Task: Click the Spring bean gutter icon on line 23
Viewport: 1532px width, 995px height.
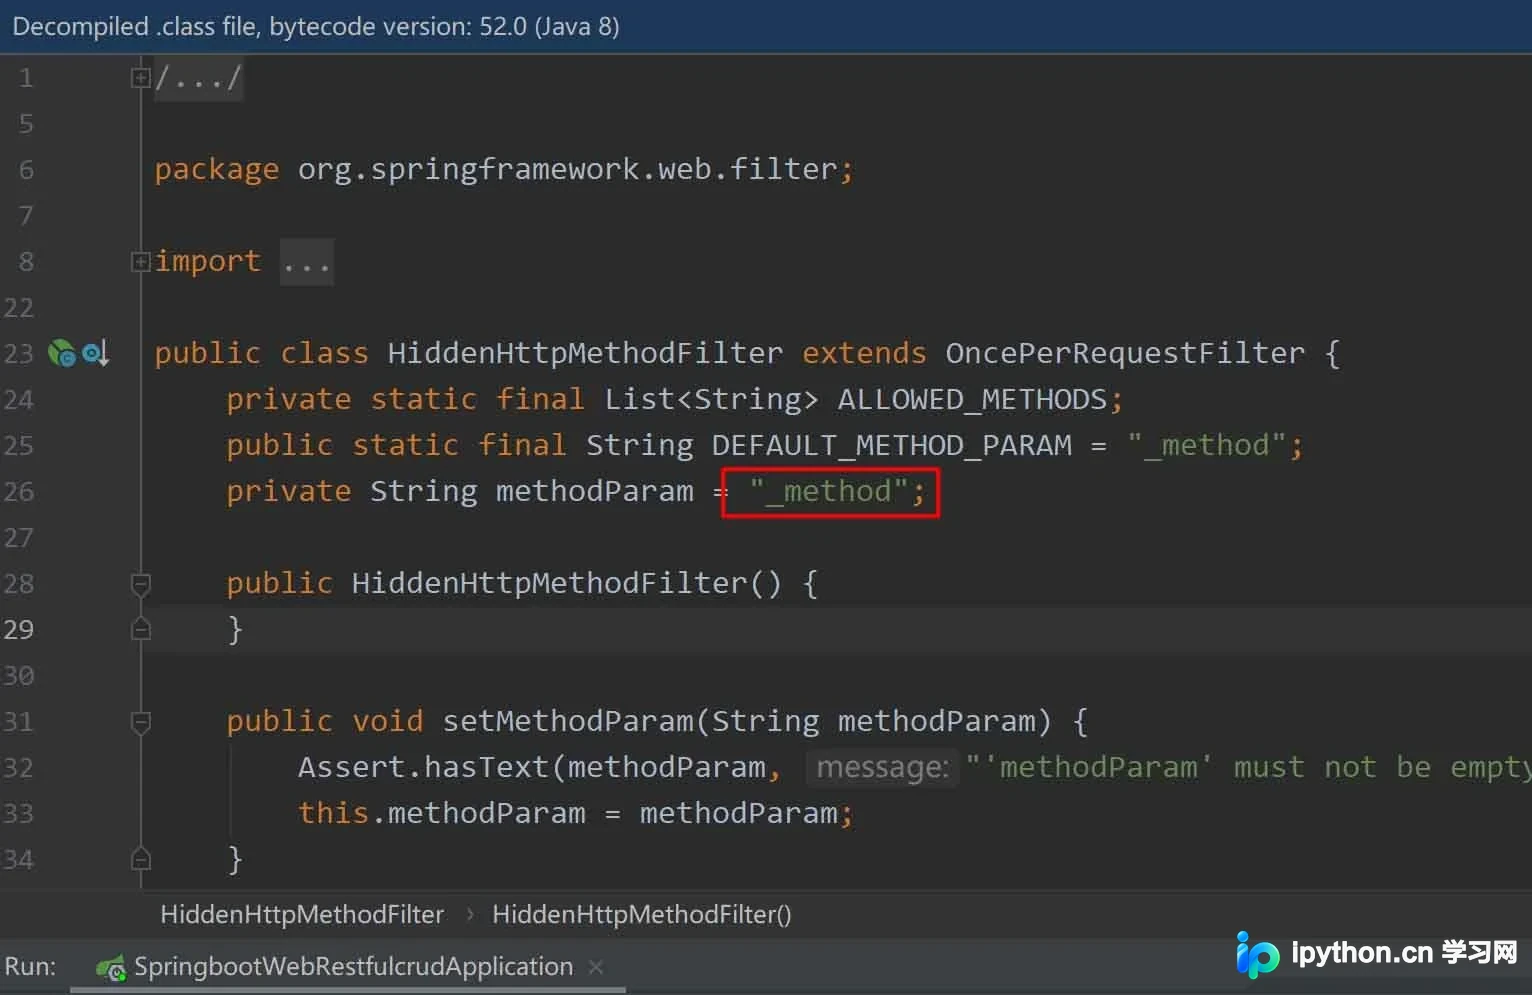Action: coord(62,353)
